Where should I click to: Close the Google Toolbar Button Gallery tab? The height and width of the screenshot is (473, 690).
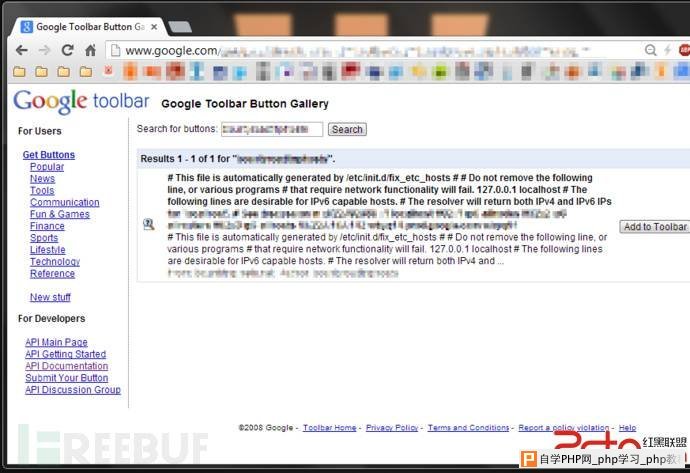[154, 27]
